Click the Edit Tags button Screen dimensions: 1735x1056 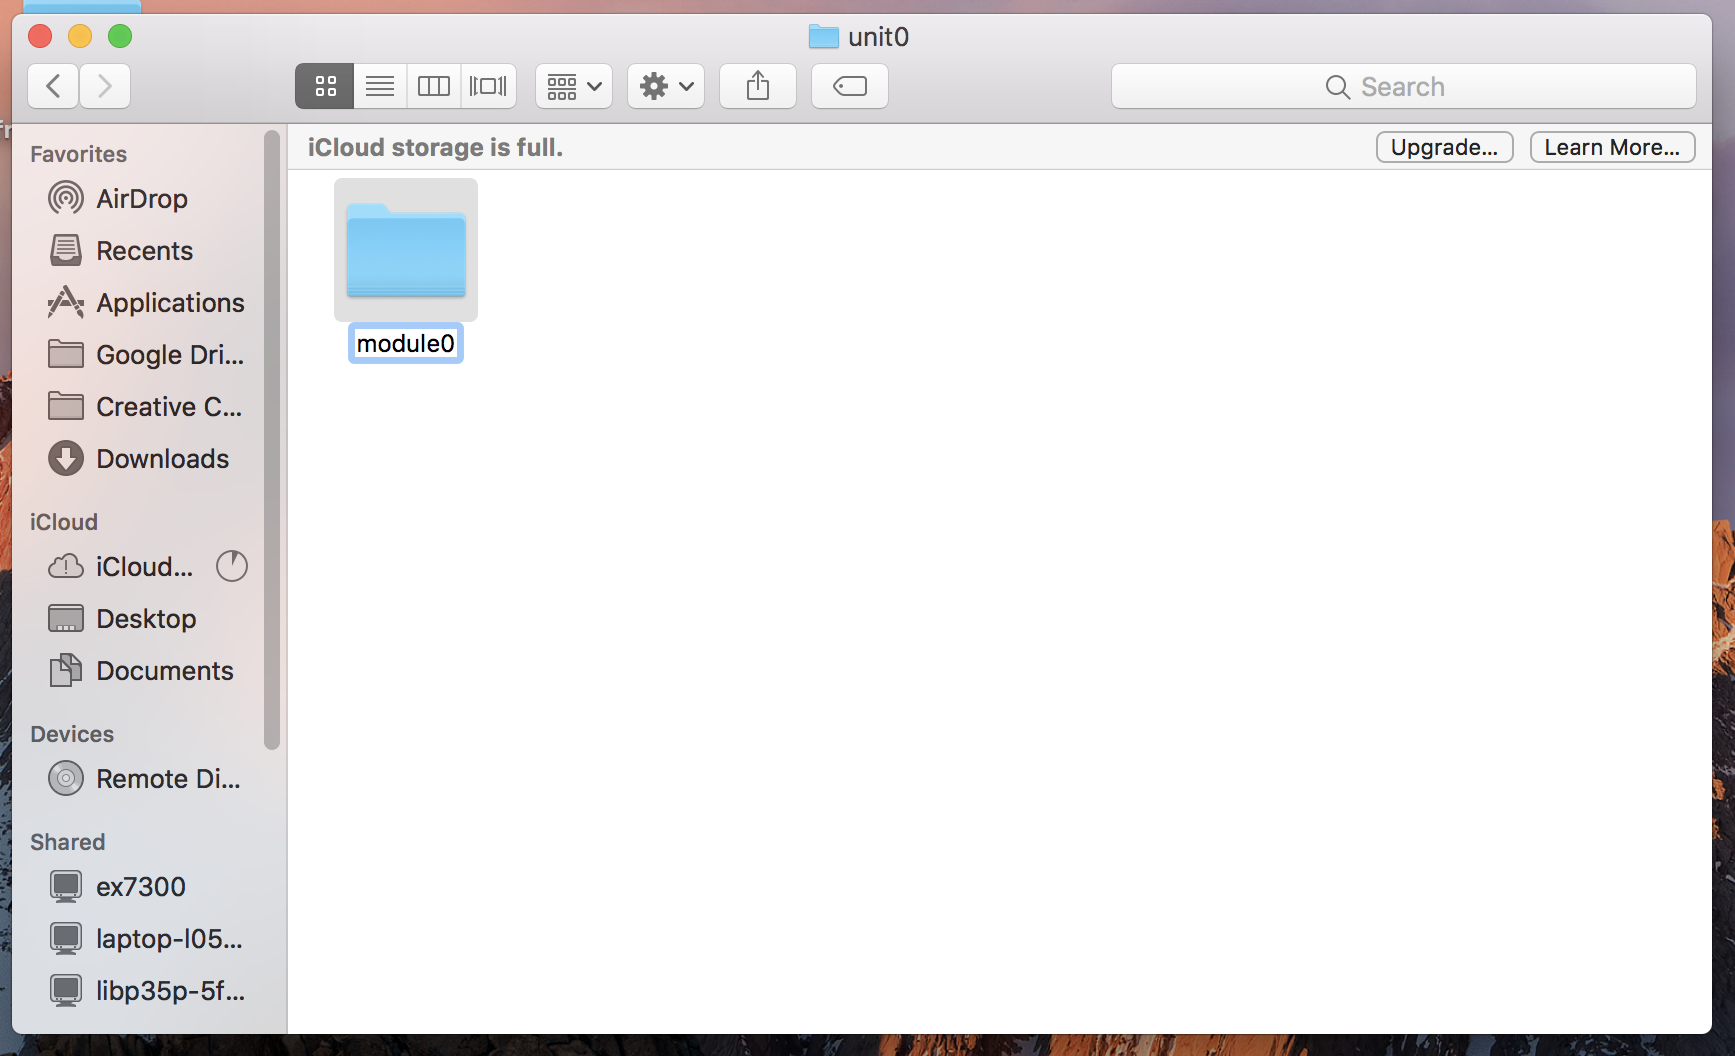coord(850,86)
